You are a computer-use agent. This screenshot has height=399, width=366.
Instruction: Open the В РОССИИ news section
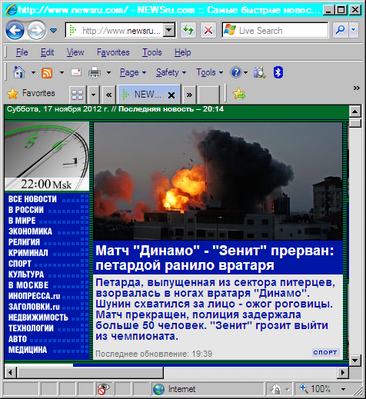(26, 210)
